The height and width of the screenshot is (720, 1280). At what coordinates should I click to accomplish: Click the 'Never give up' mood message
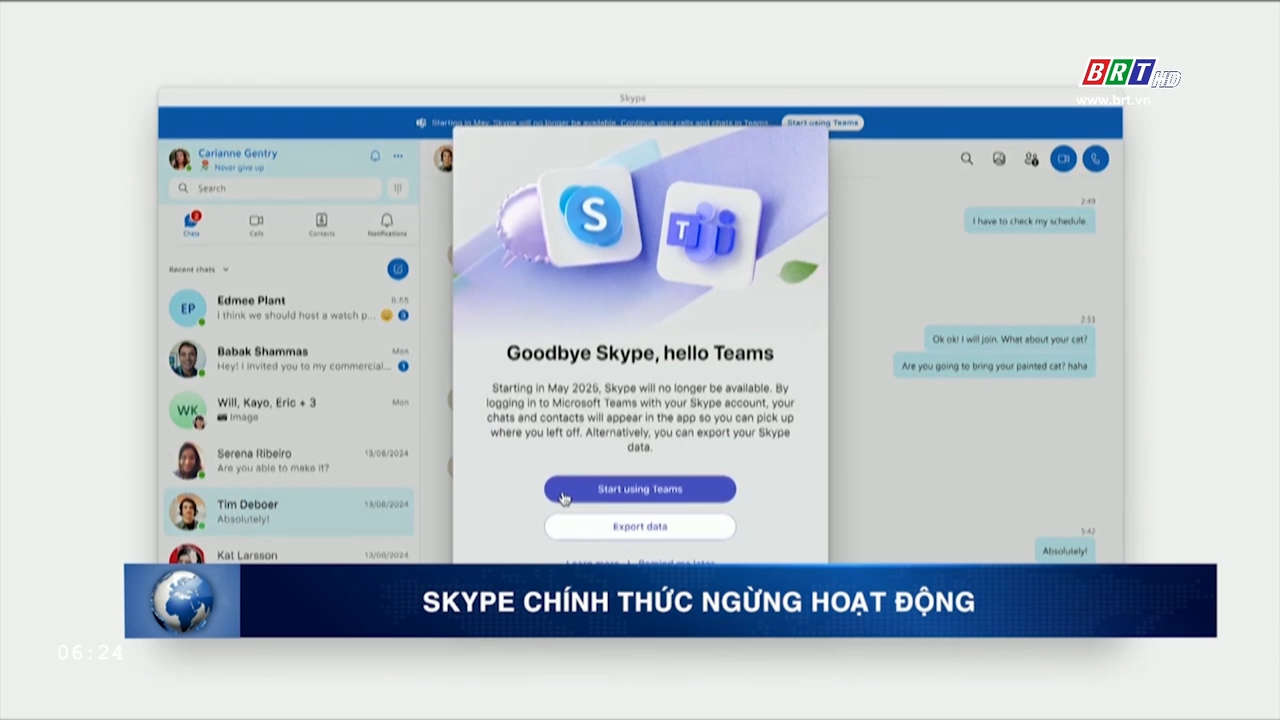pos(239,168)
